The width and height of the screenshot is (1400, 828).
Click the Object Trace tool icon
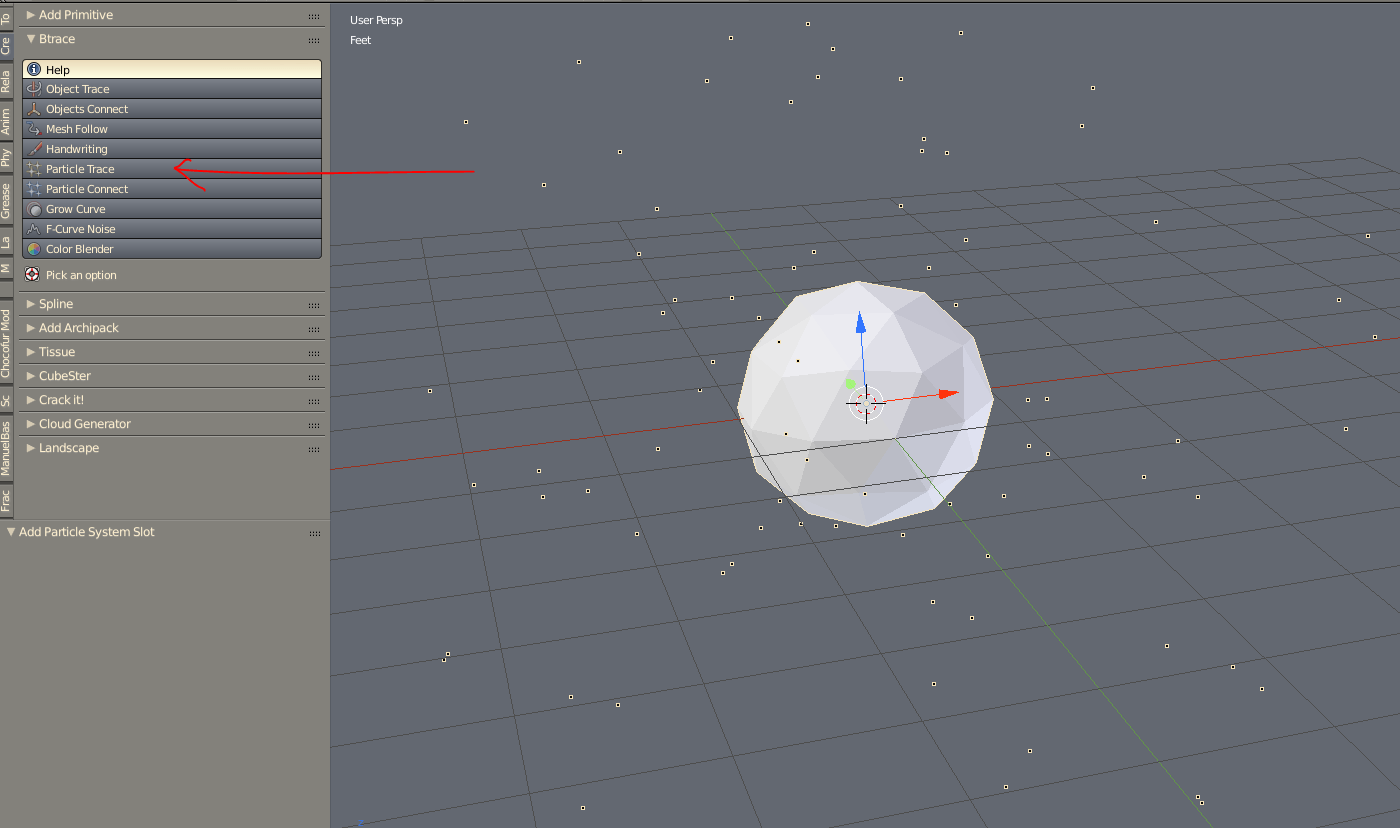tap(35, 89)
